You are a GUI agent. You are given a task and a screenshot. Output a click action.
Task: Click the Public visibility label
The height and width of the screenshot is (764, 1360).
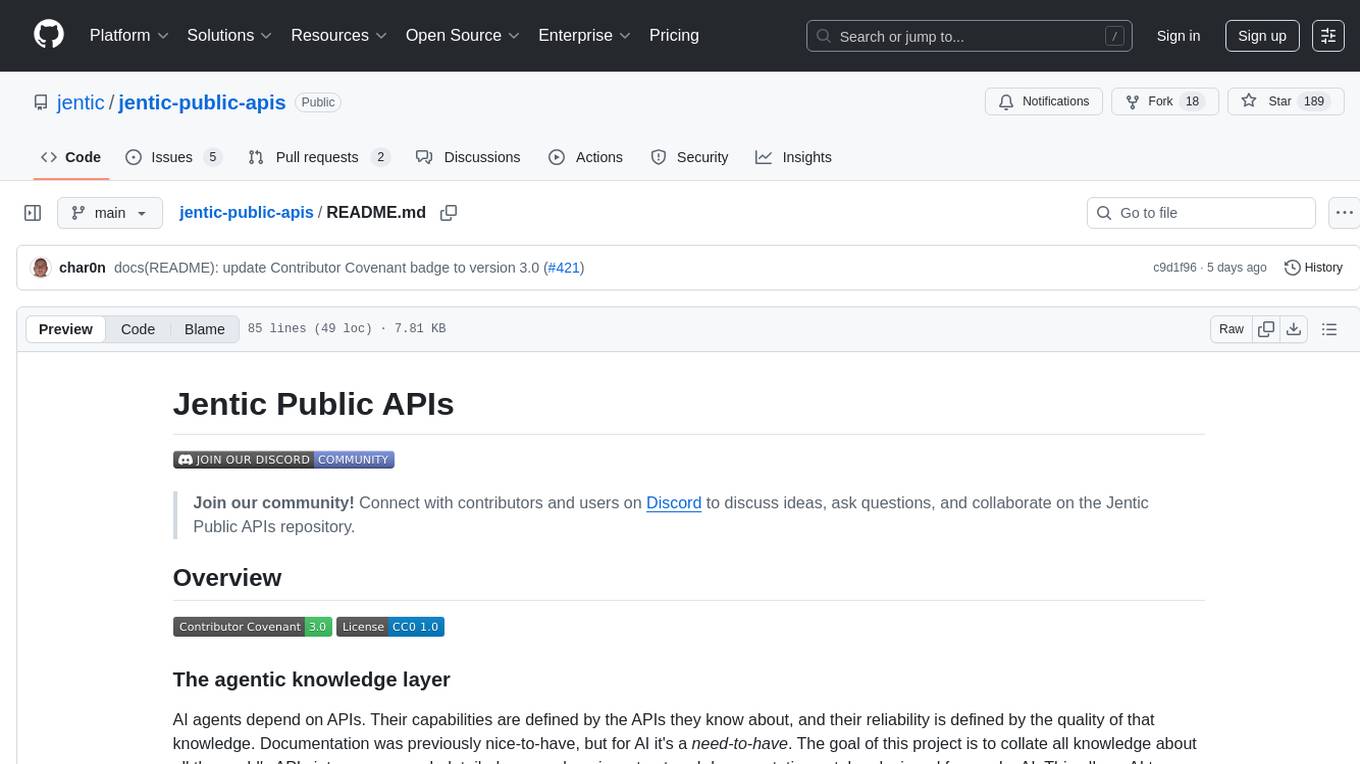pyautogui.click(x=318, y=102)
